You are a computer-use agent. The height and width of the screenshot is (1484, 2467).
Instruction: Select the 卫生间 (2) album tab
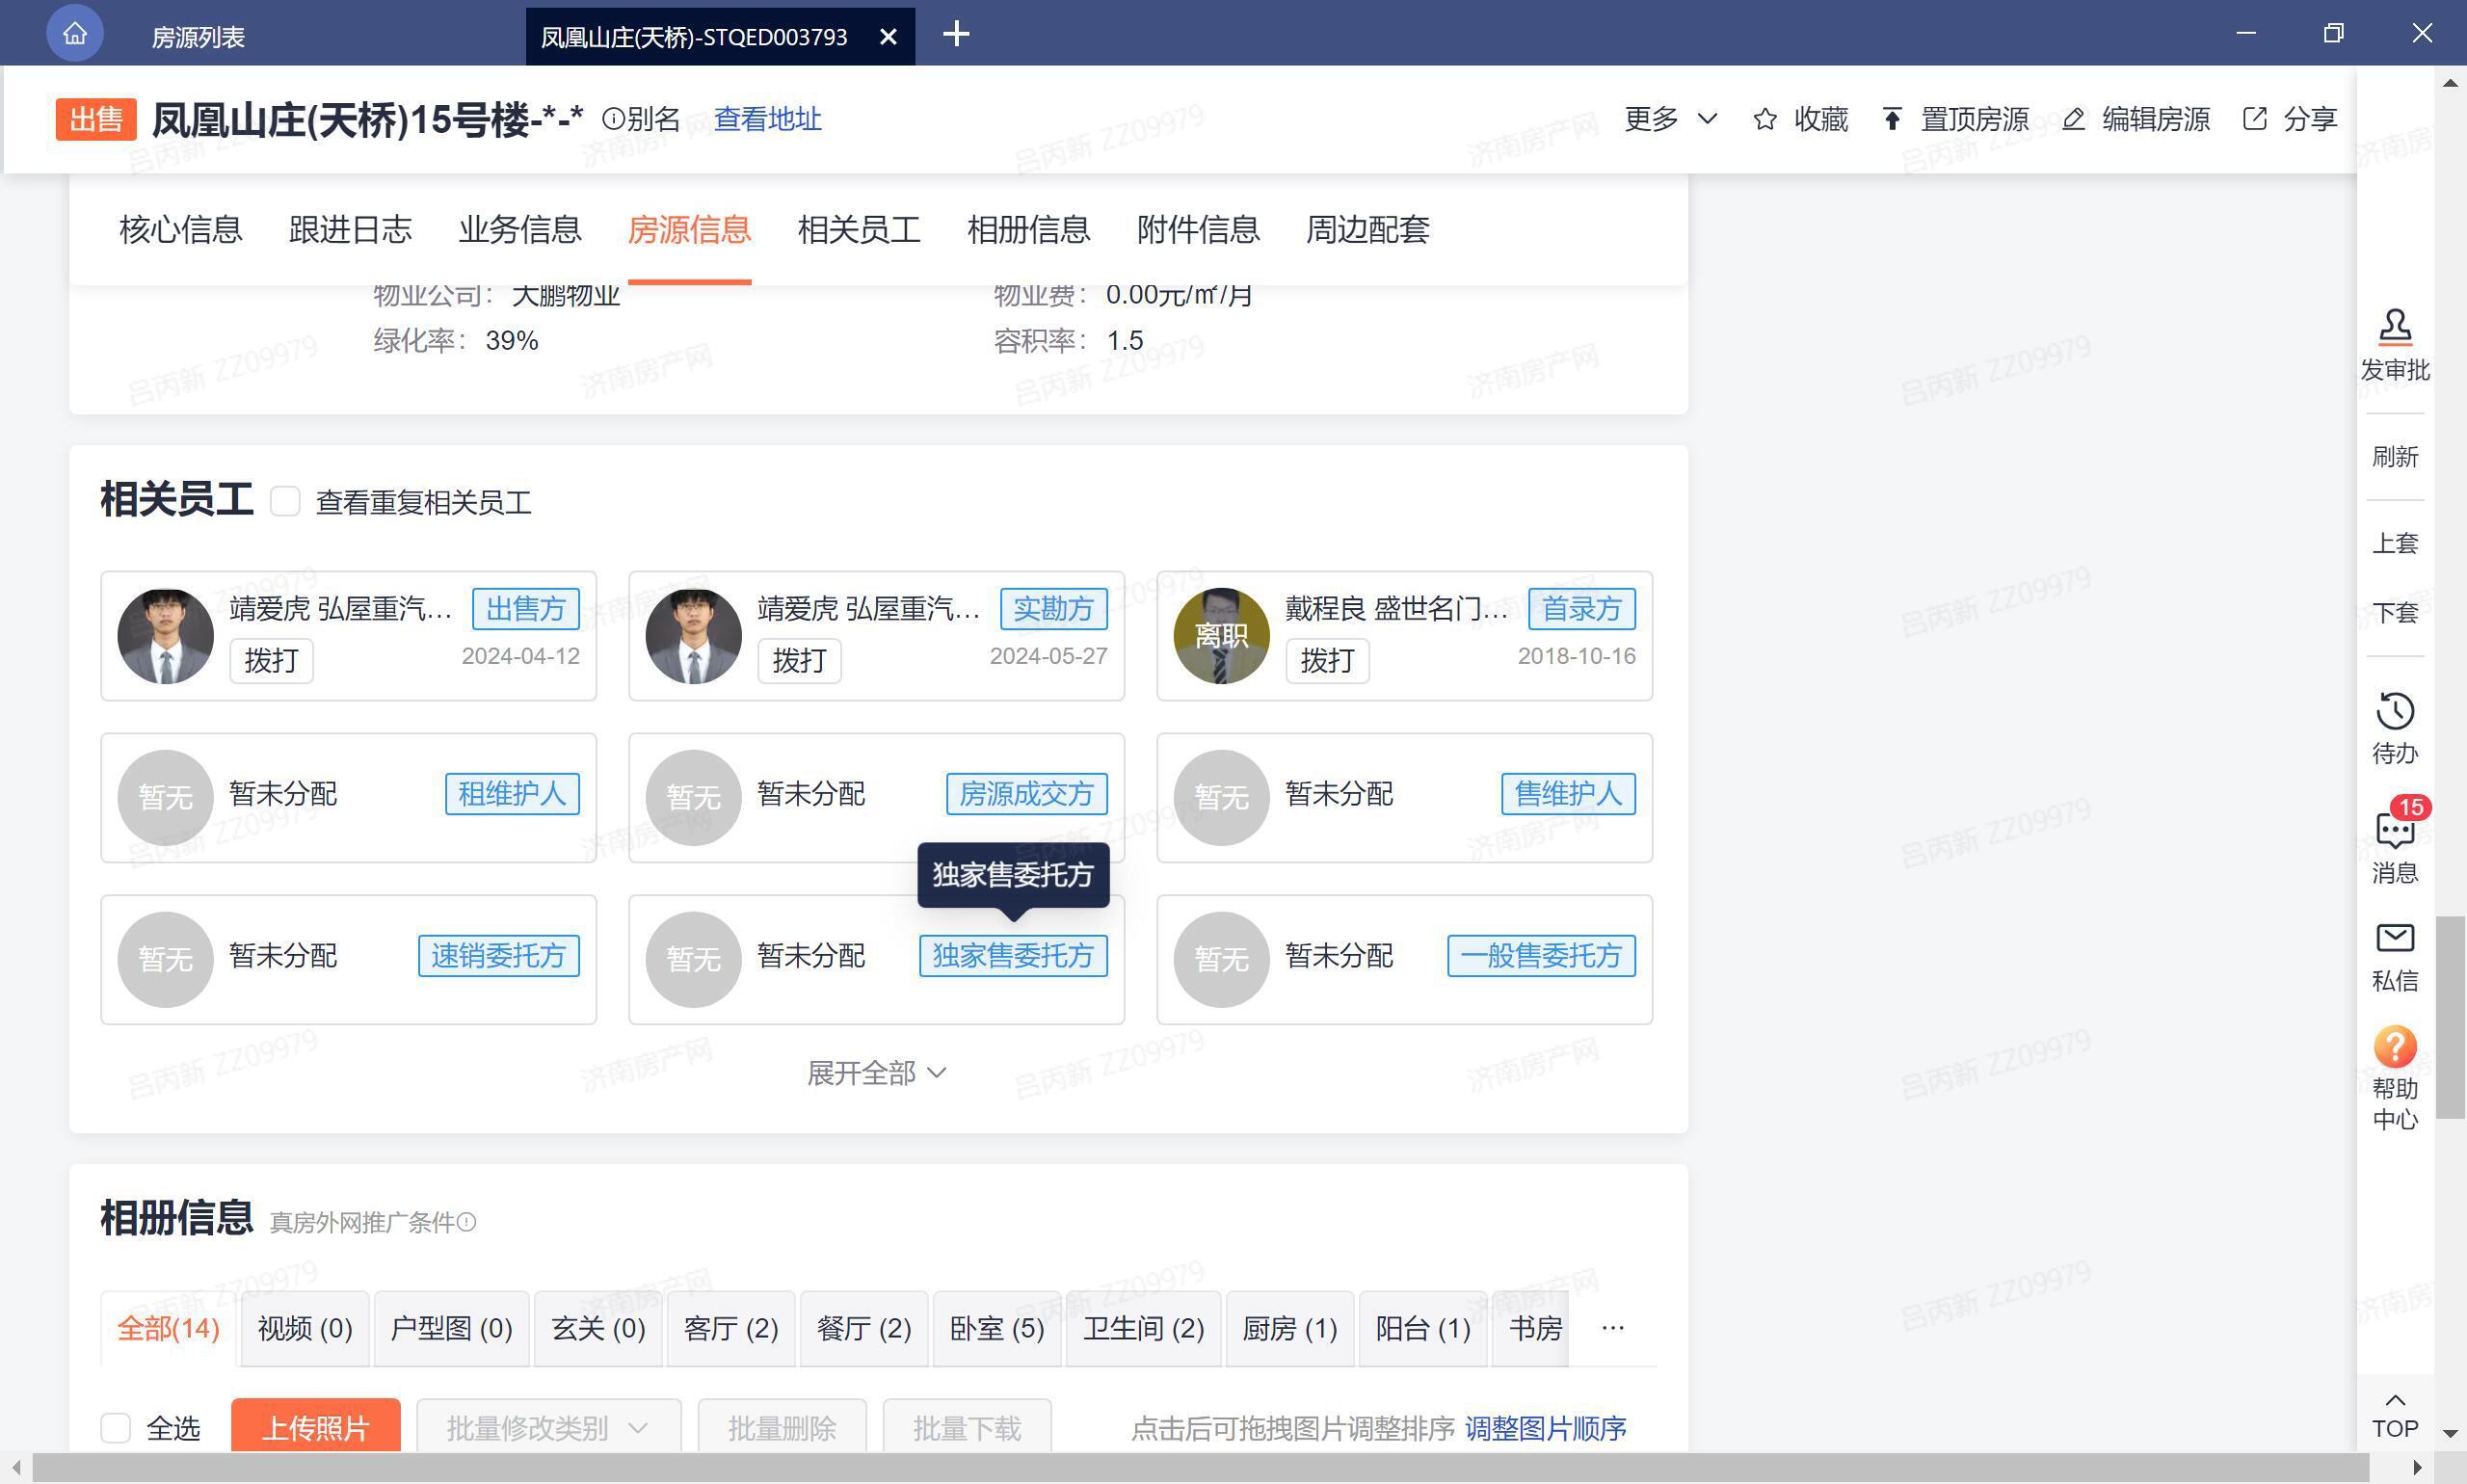[x=1144, y=1328]
